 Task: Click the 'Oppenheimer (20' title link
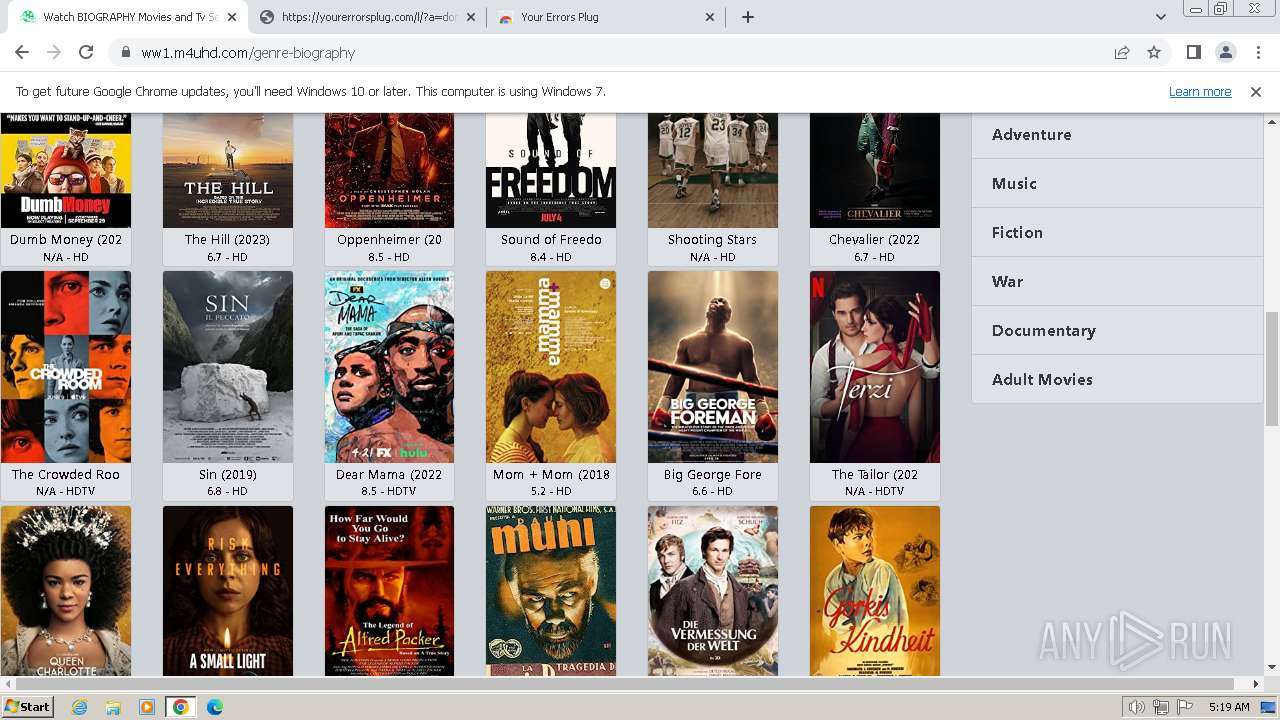389,240
